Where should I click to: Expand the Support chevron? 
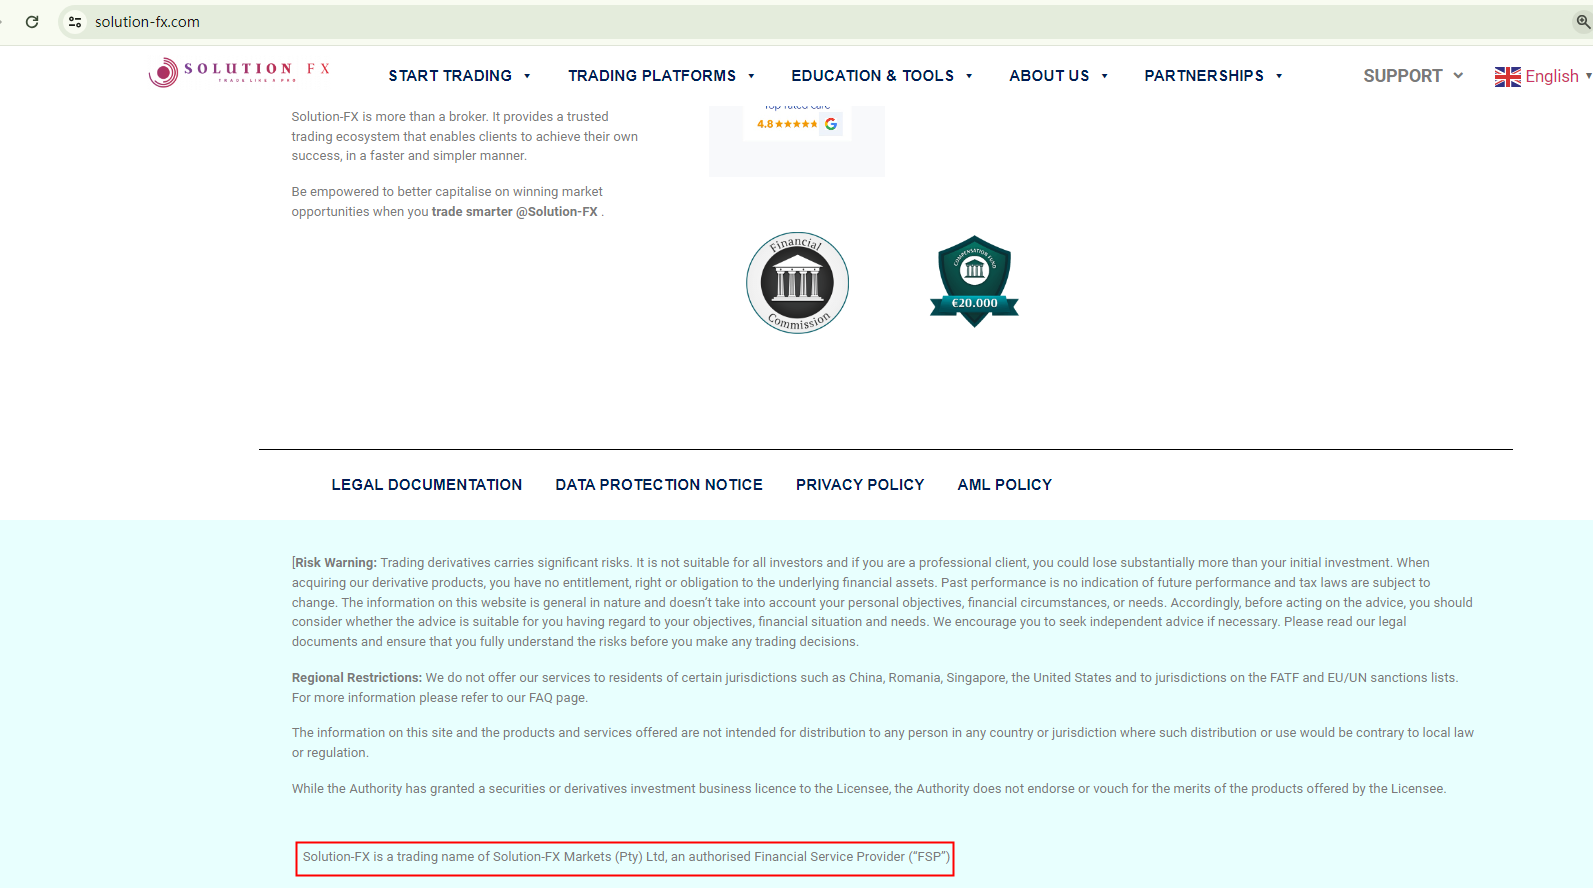[x=1458, y=76]
